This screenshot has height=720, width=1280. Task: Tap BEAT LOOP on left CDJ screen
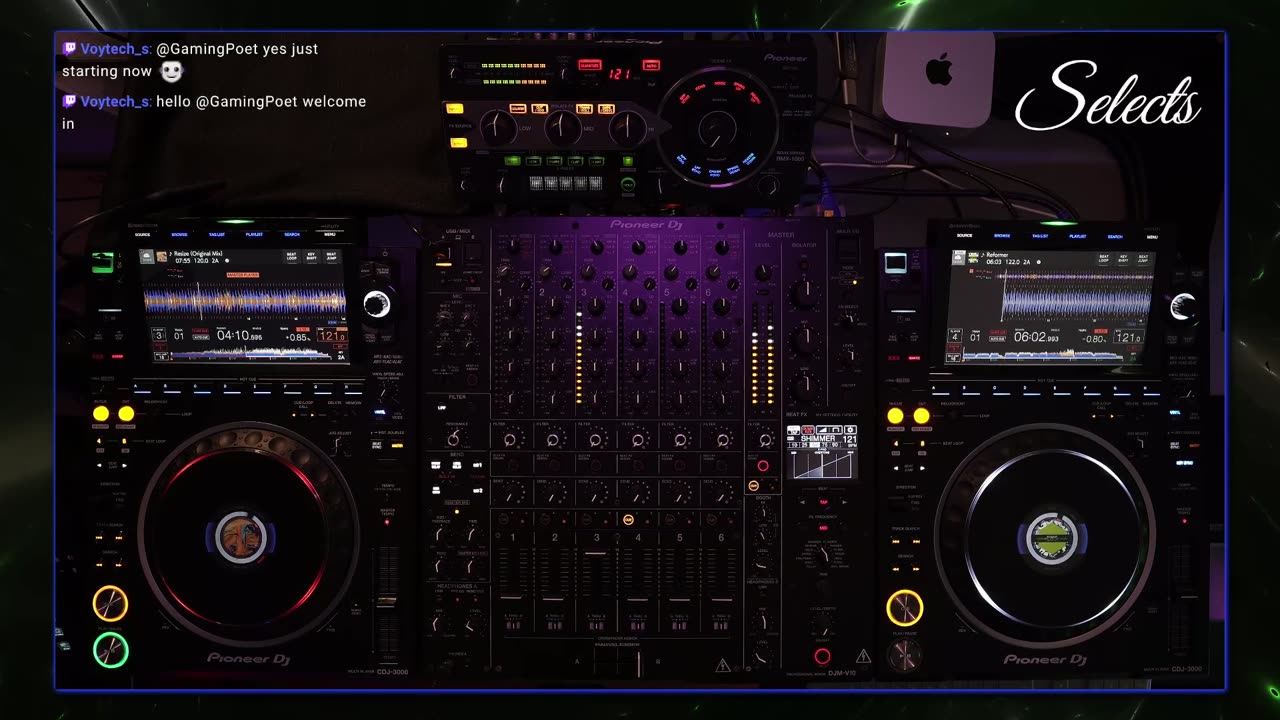point(291,257)
